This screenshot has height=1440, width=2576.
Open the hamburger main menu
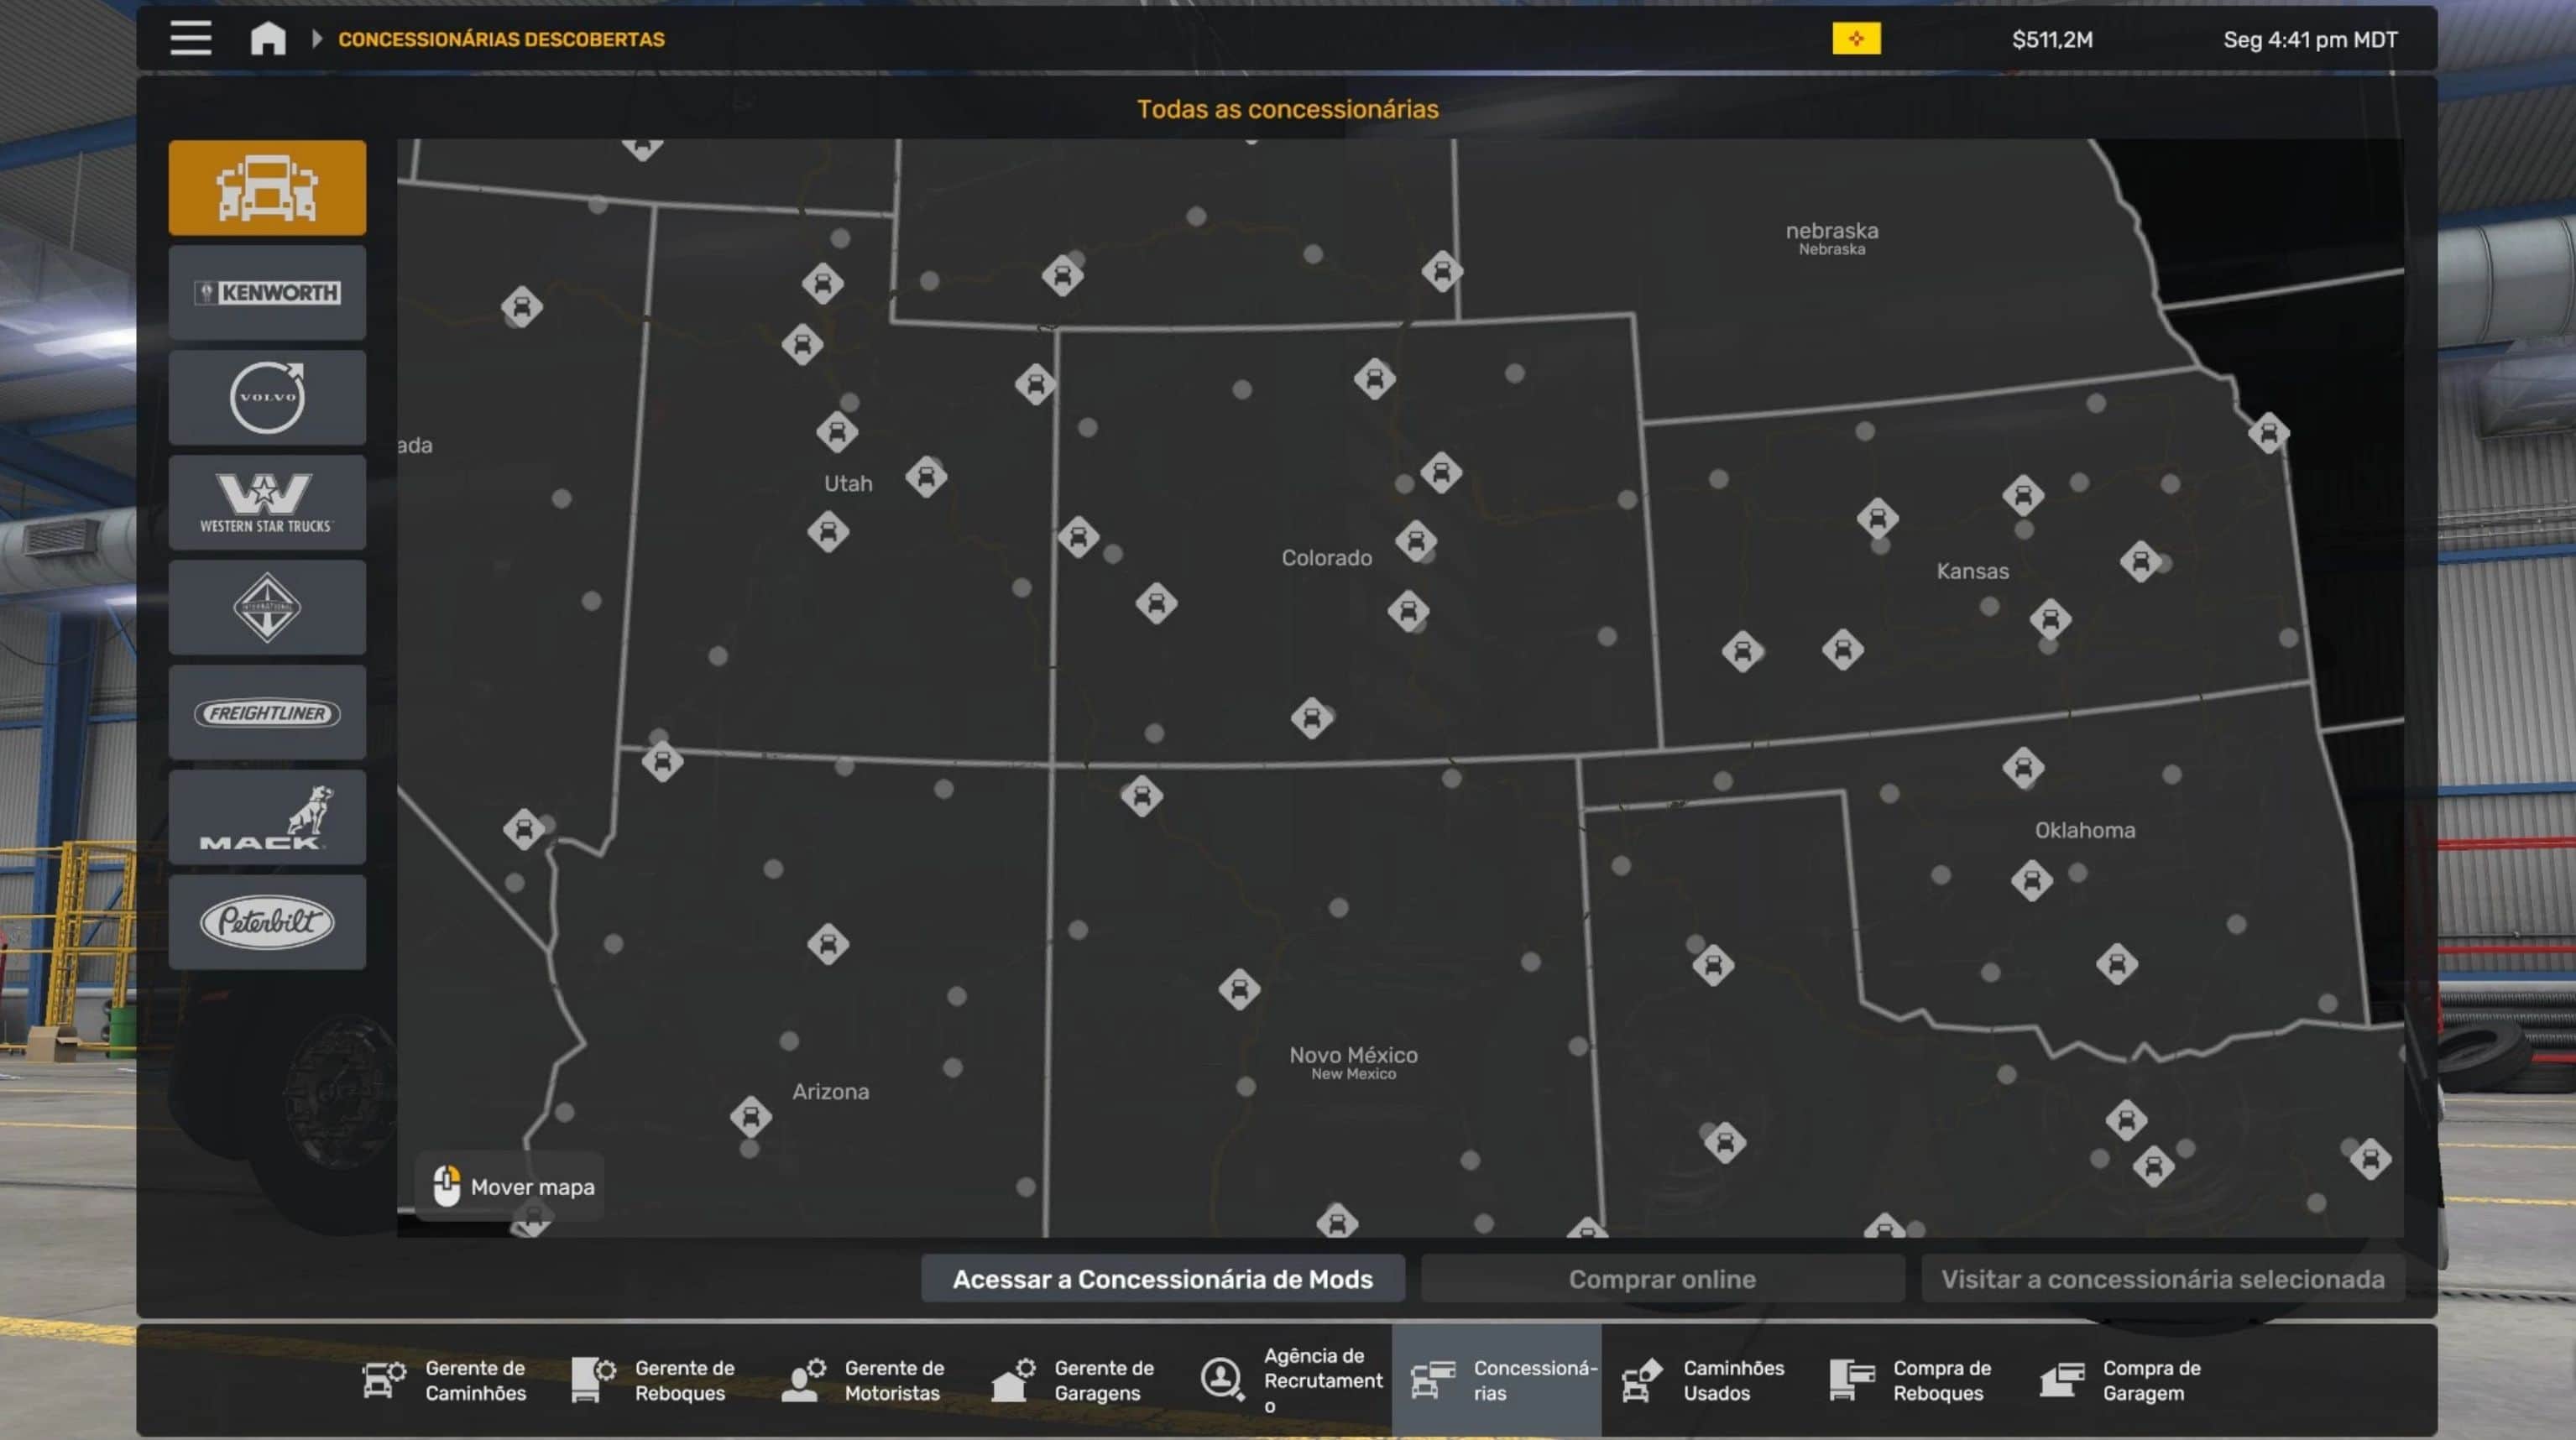(x=190, y=39)
